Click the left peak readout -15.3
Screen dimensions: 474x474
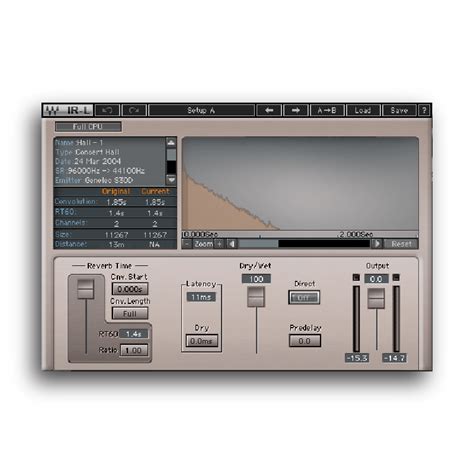coord(357,358)
